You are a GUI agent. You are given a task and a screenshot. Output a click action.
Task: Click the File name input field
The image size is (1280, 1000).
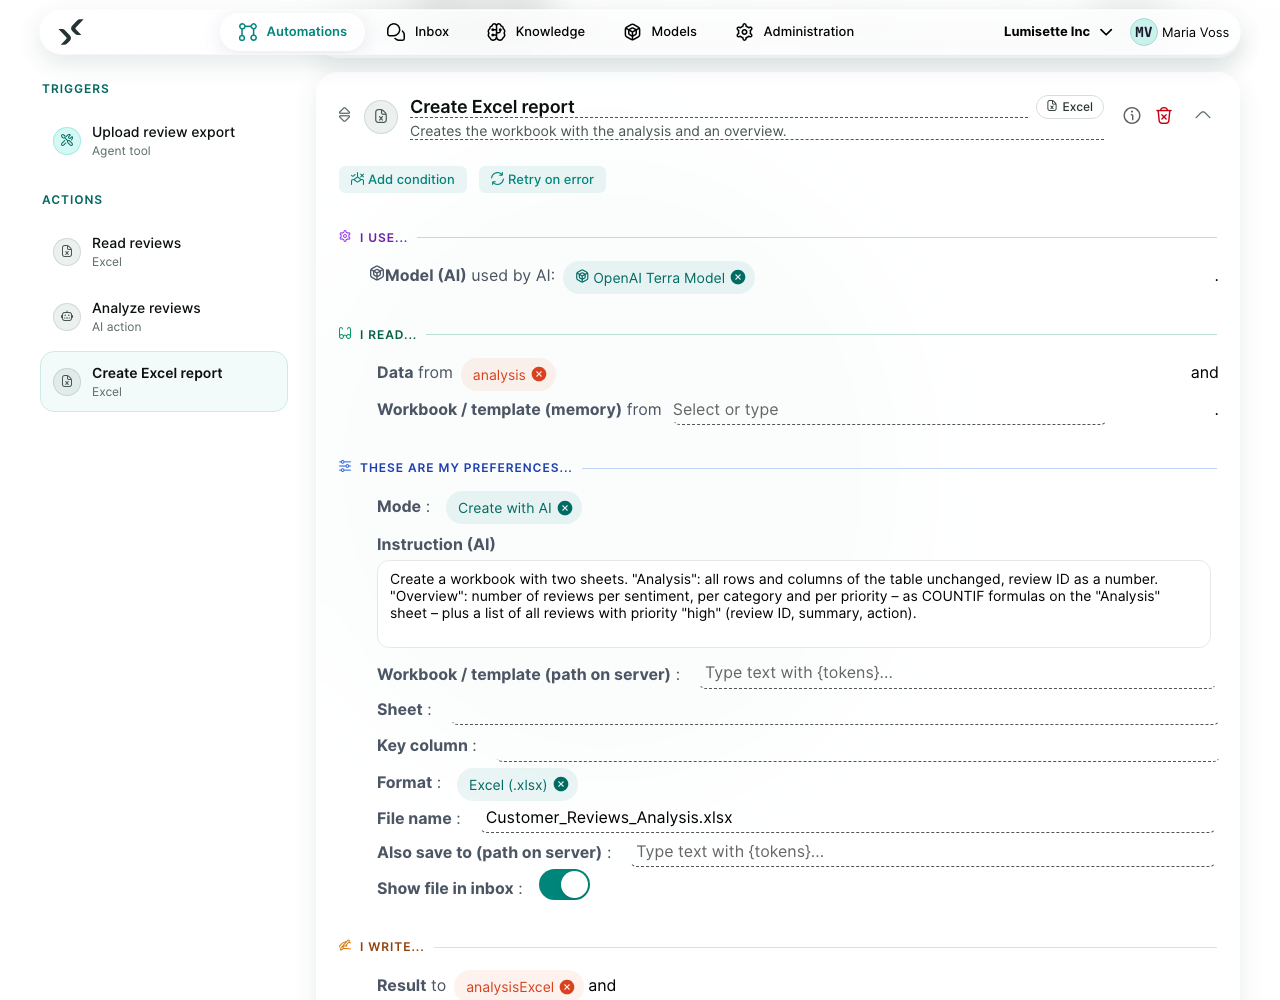click(x=848, y=818)
